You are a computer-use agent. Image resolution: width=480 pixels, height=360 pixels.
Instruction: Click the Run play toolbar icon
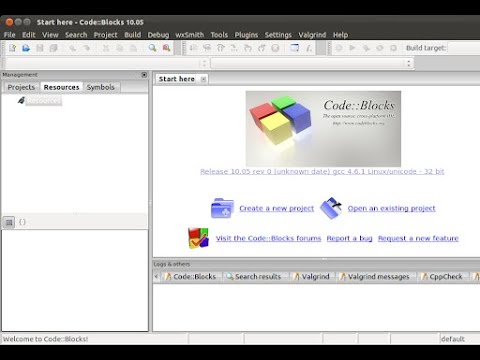tap(352, 48)
